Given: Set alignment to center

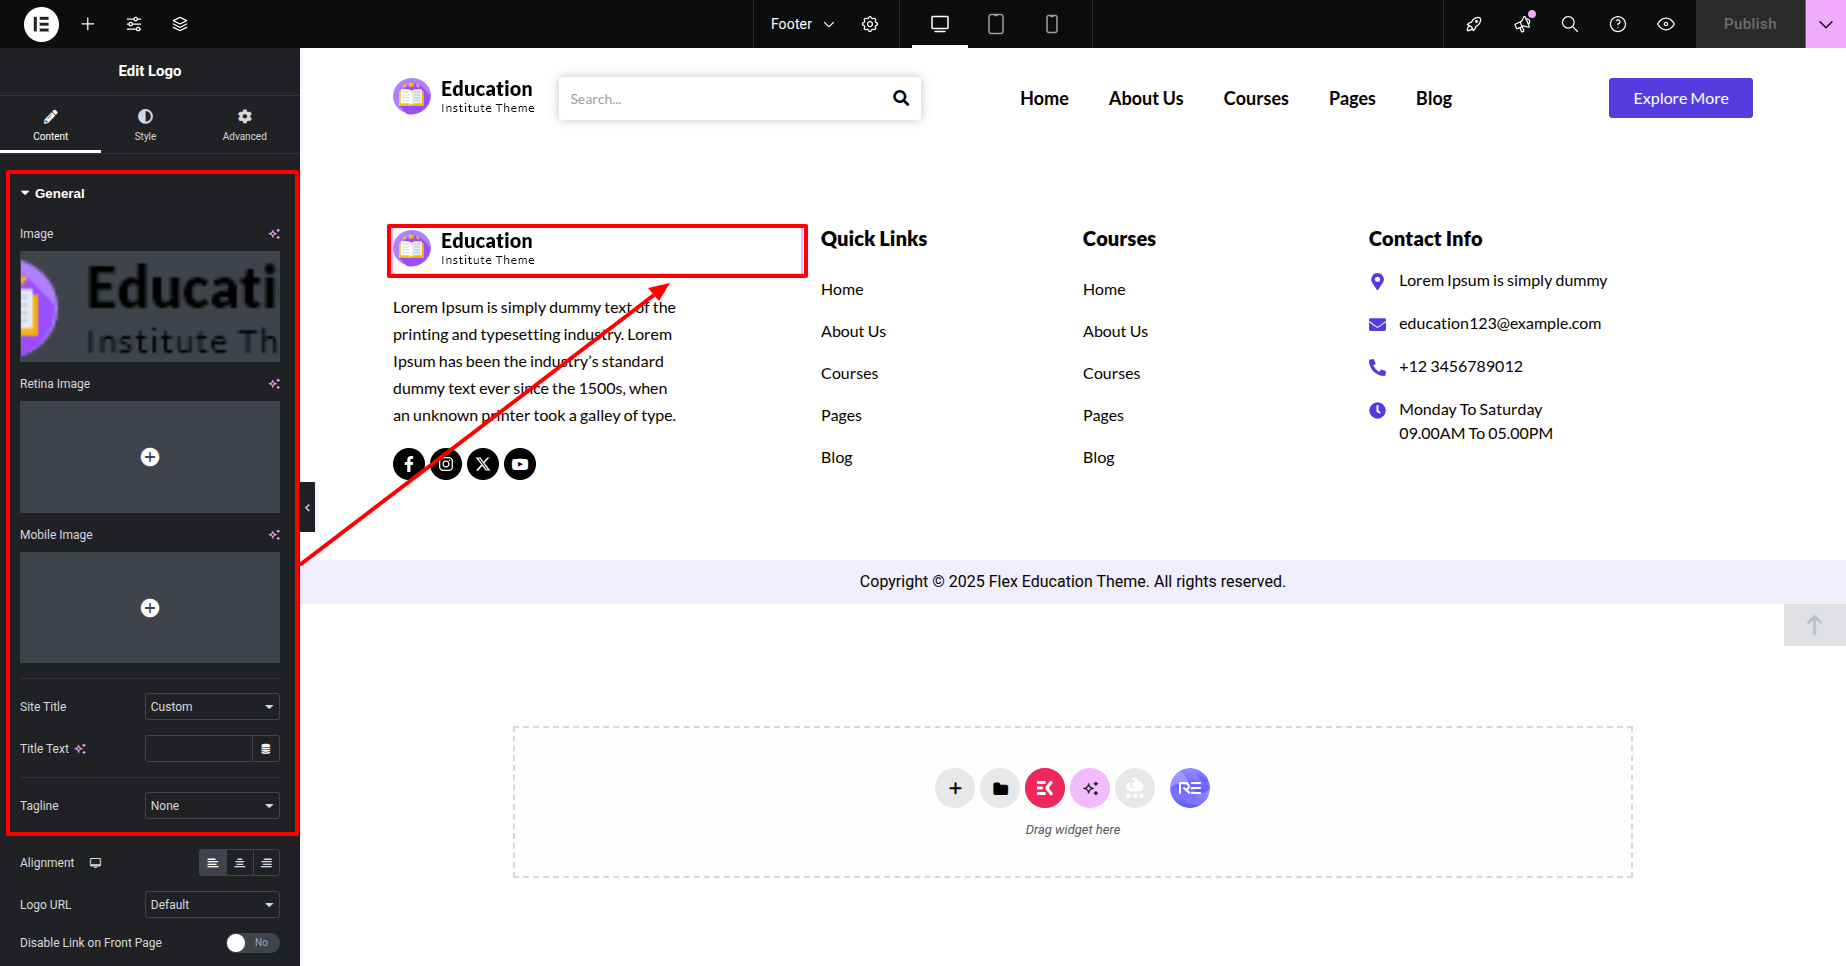Looking at the screenshot, I should (x=240, y=863).
